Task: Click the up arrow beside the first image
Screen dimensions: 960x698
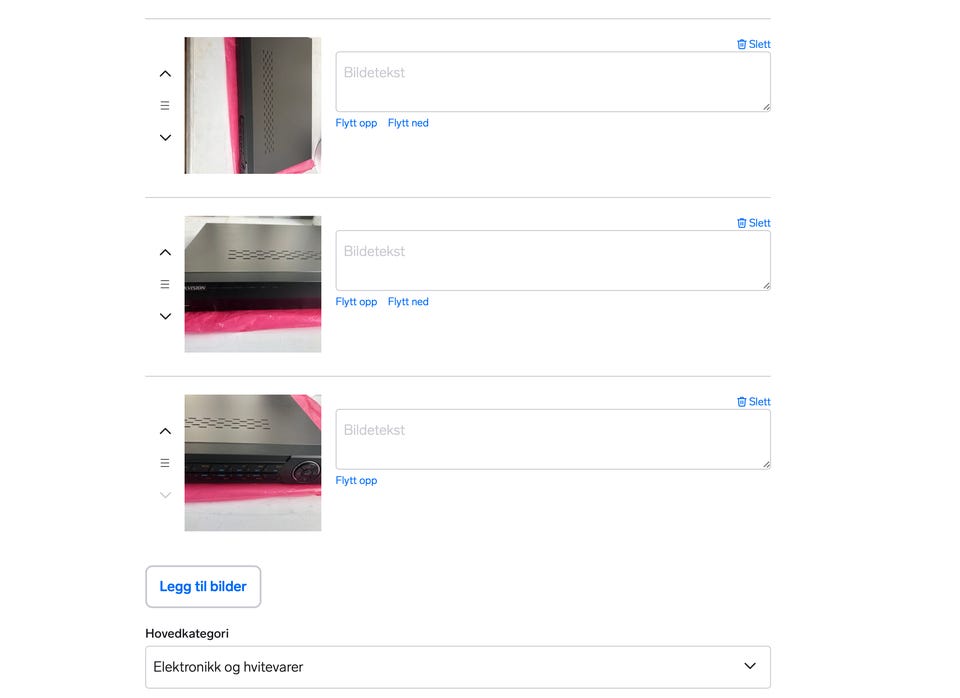Action: point(165,73)
